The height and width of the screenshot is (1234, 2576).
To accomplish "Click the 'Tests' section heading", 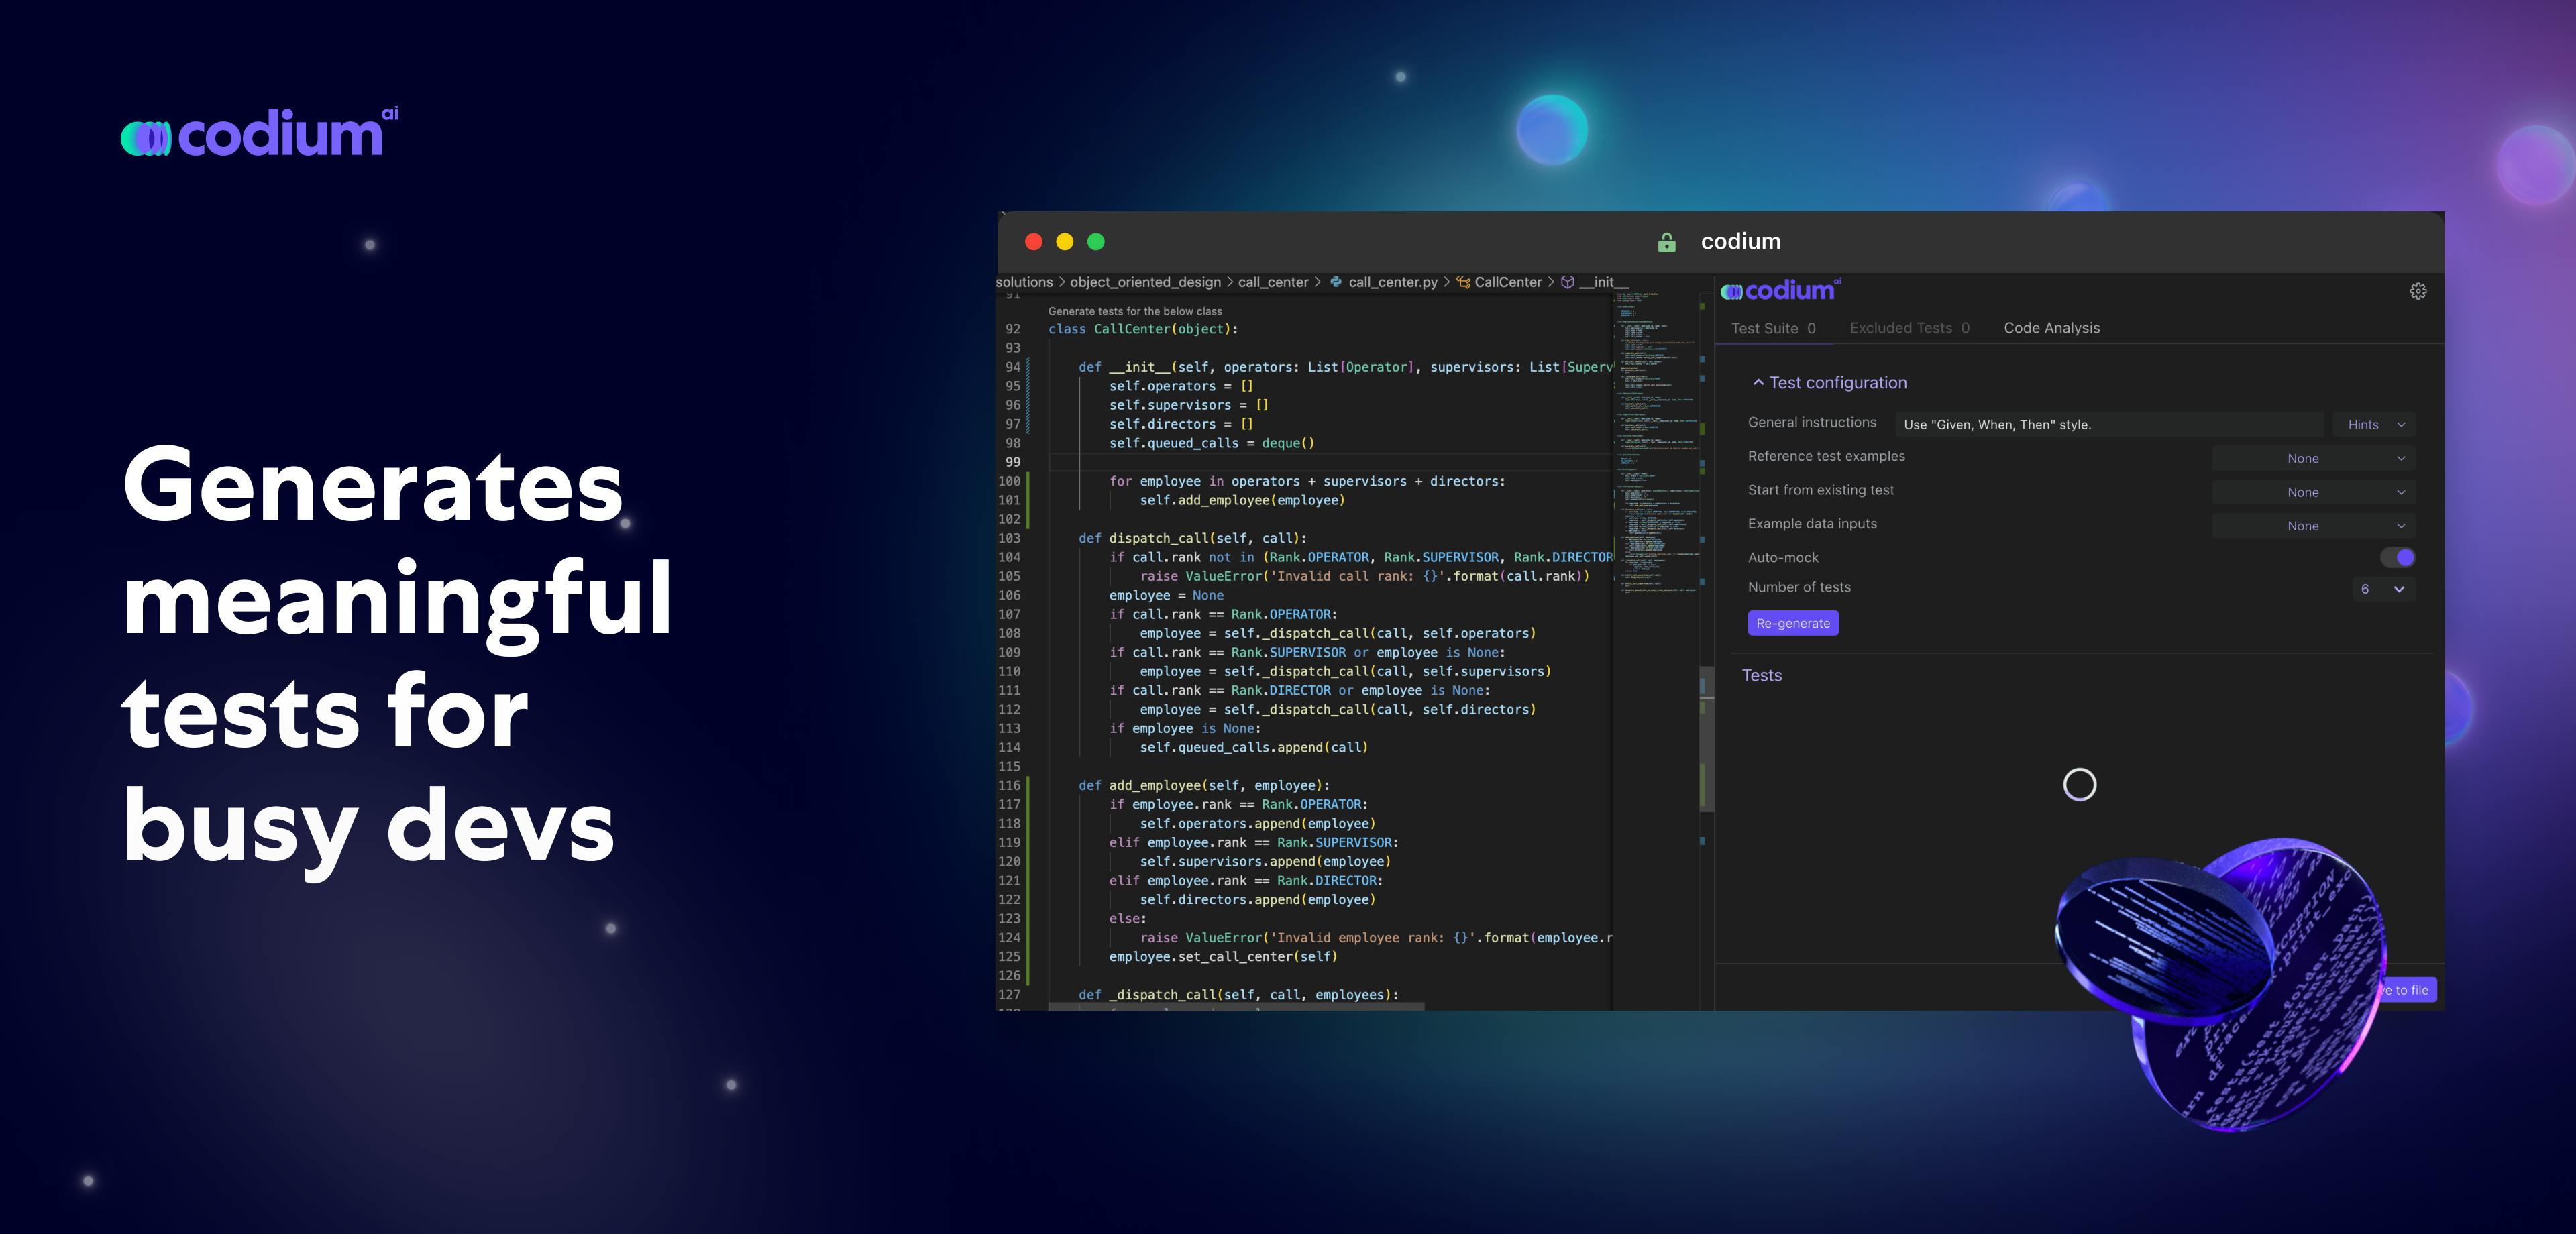I will [1762, 675].
